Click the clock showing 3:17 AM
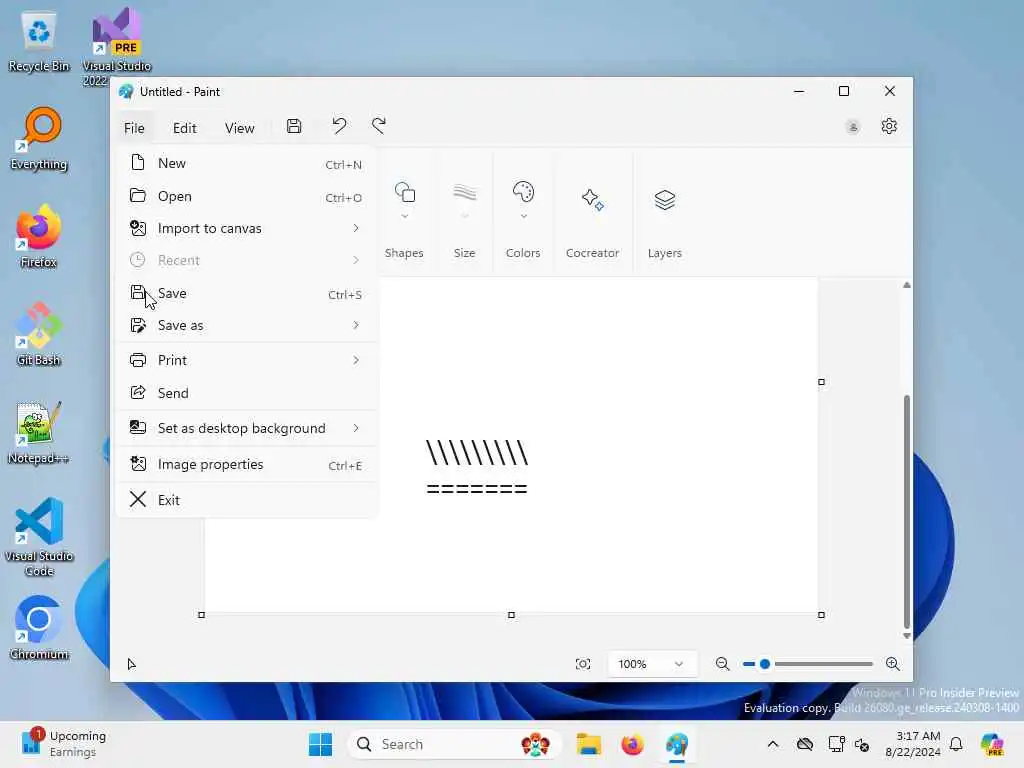1024x768 pixels. 912,744
